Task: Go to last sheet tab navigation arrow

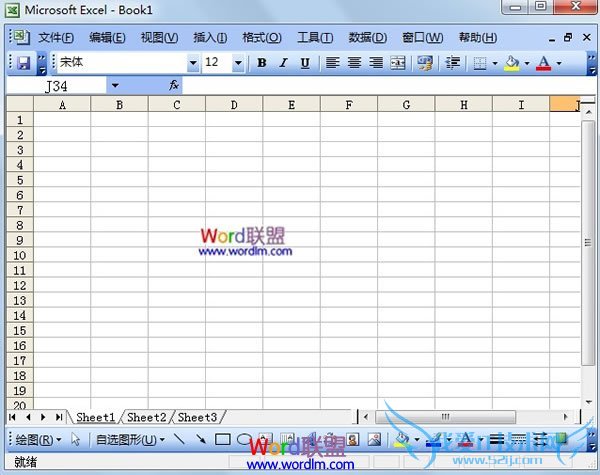Action: (59, 417)
